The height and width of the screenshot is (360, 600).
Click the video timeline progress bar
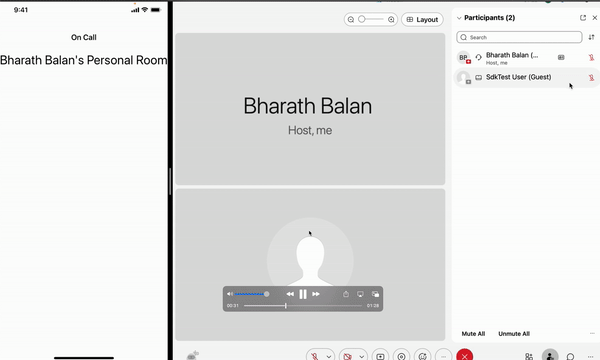(x=303, y=306)
